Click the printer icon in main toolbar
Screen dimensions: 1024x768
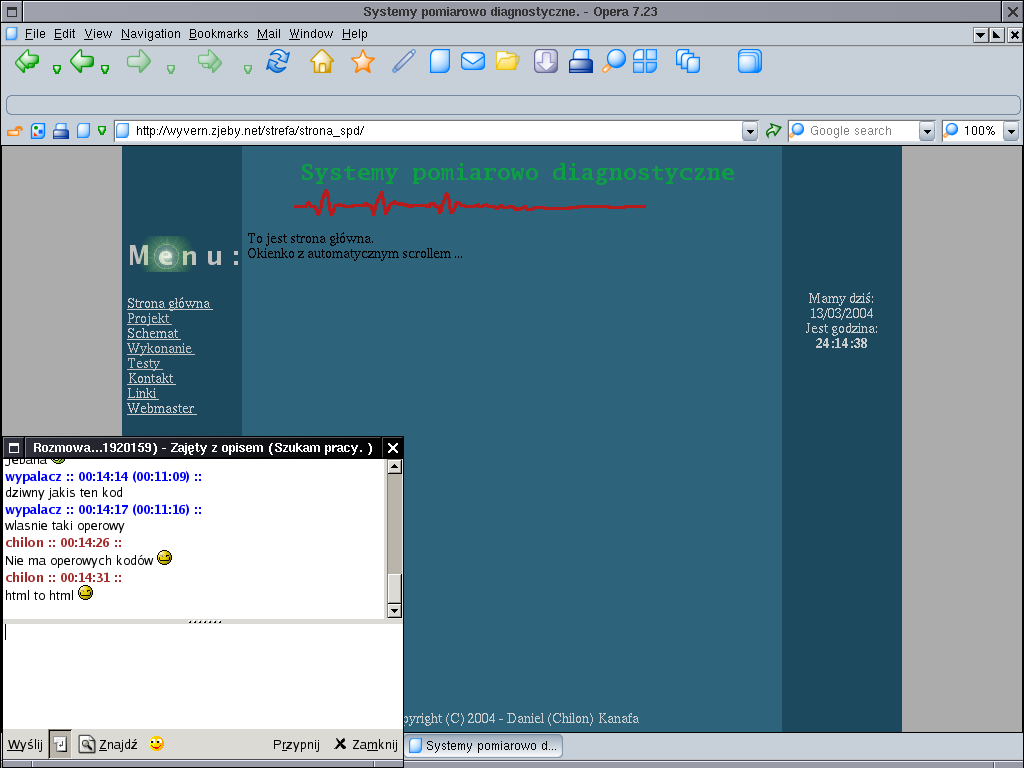click(581, 62)
